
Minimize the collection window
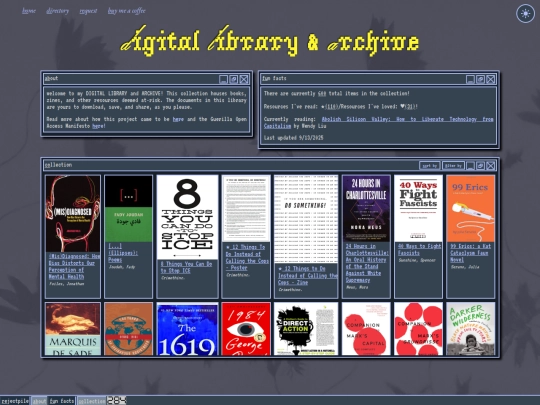pyautogui.click(x=470, y=166)
